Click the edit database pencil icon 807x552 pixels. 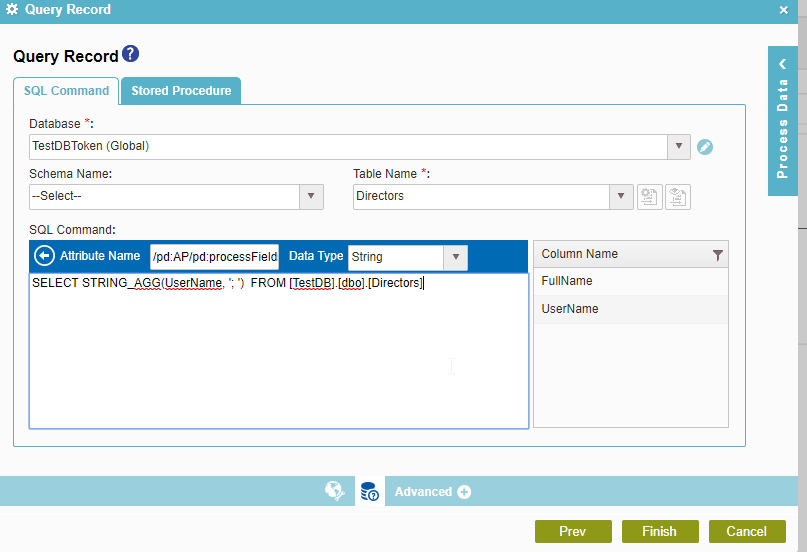click(705, 147)
